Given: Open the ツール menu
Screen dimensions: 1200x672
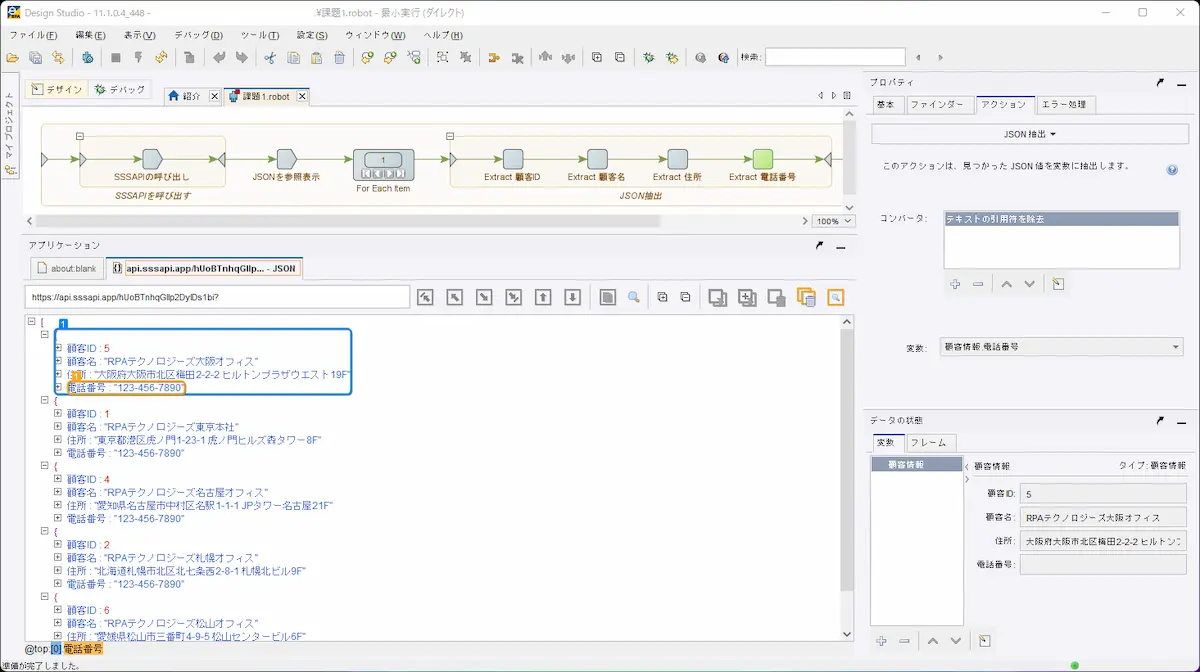Looking at the screenshot, I should (260, 35).
